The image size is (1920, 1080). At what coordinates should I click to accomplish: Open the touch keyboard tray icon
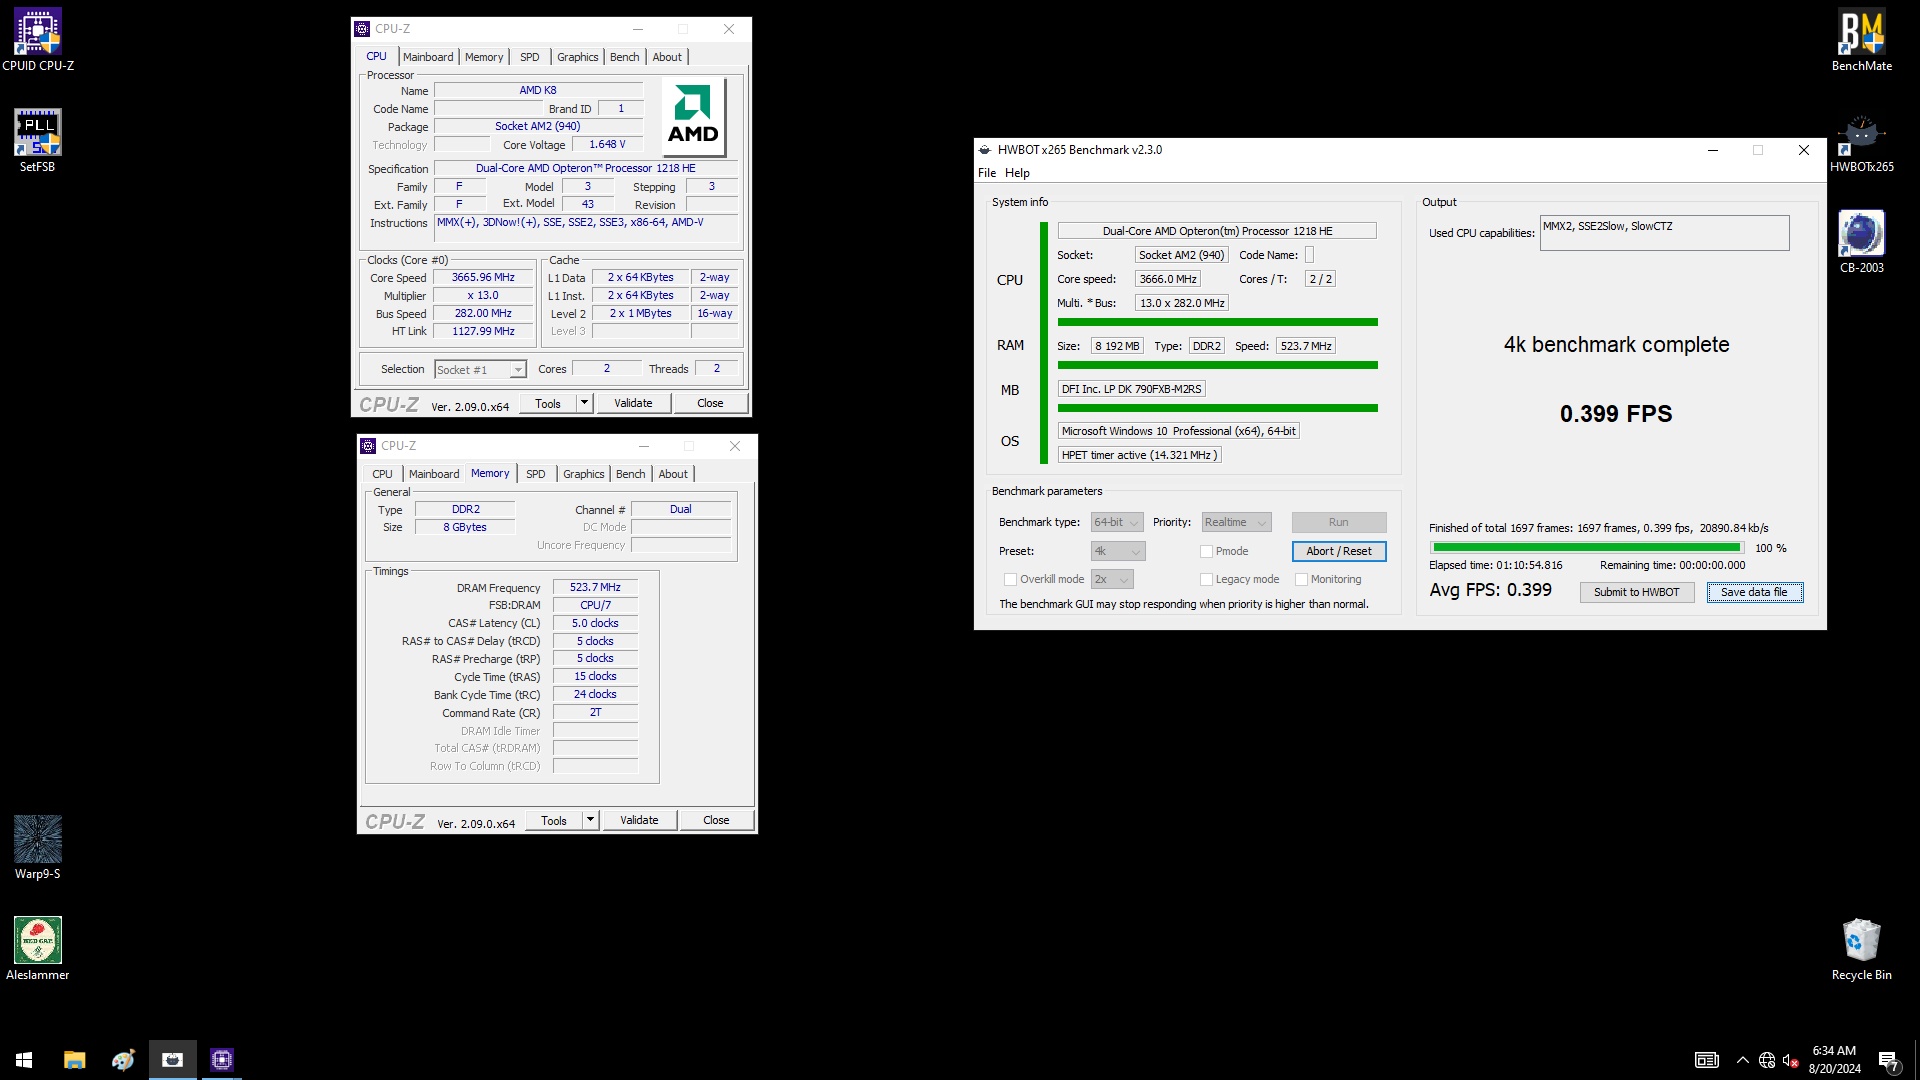[x=1706, y=1060]
